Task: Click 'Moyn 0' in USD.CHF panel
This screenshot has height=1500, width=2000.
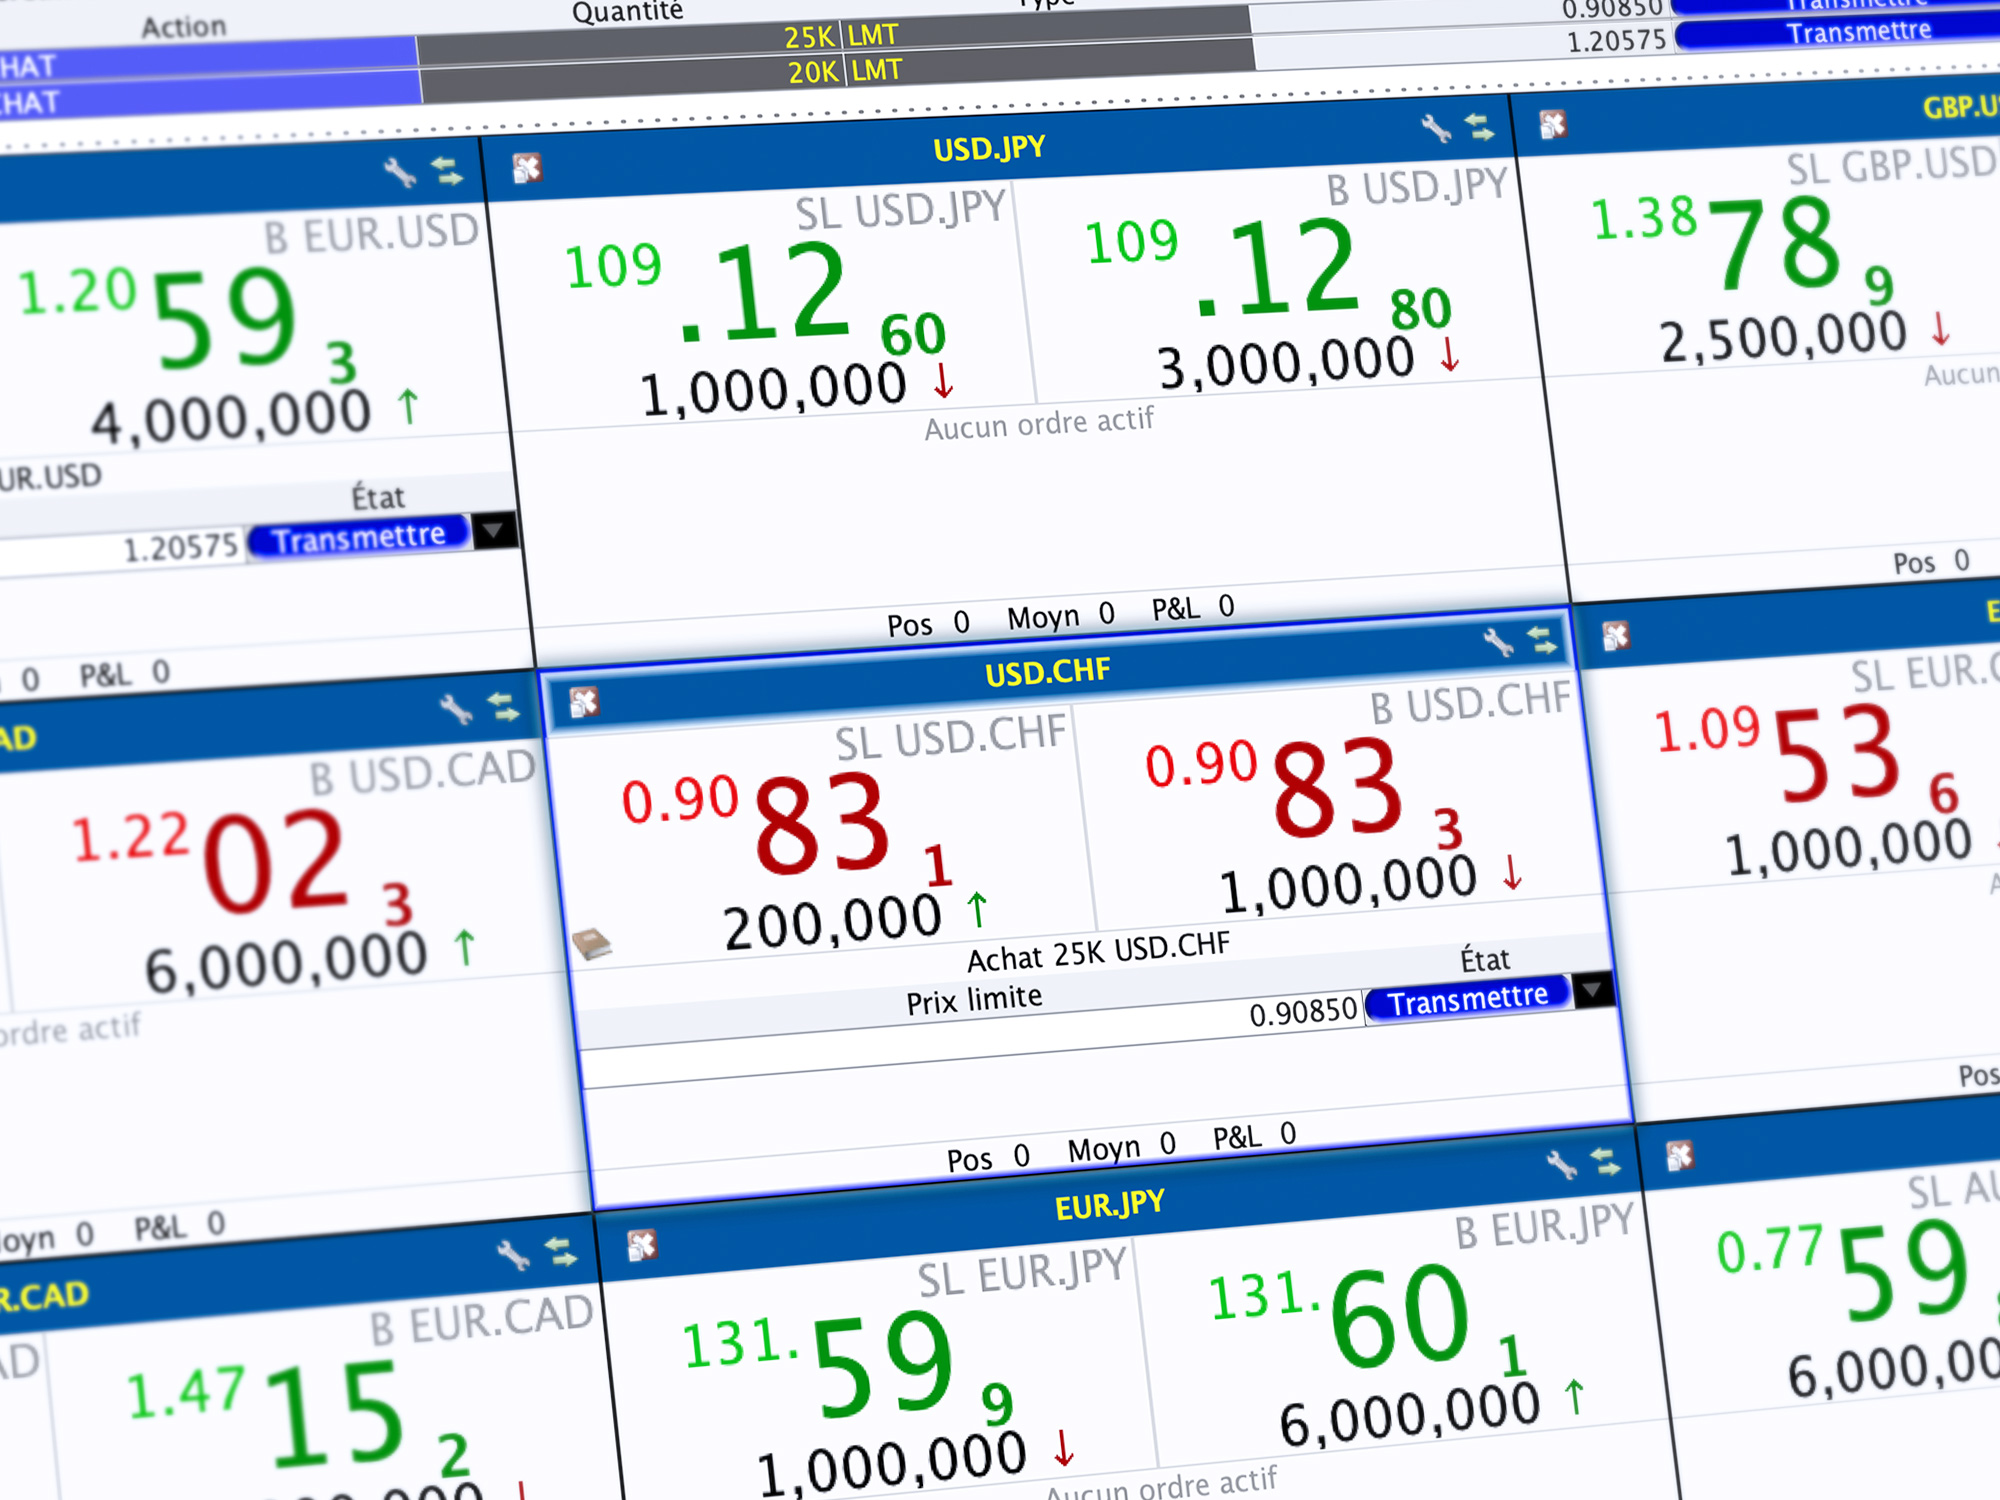Action: [x=1121, y=1148]
